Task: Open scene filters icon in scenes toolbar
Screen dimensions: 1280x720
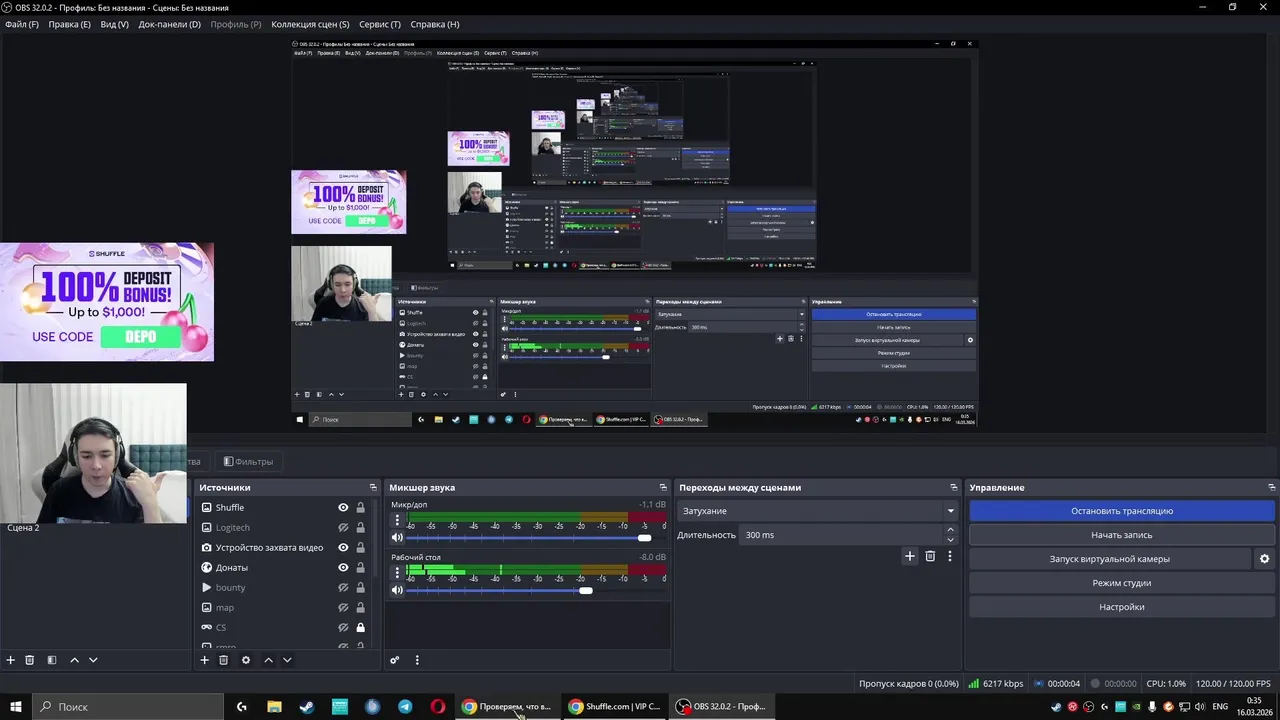Action: point(52,660)
